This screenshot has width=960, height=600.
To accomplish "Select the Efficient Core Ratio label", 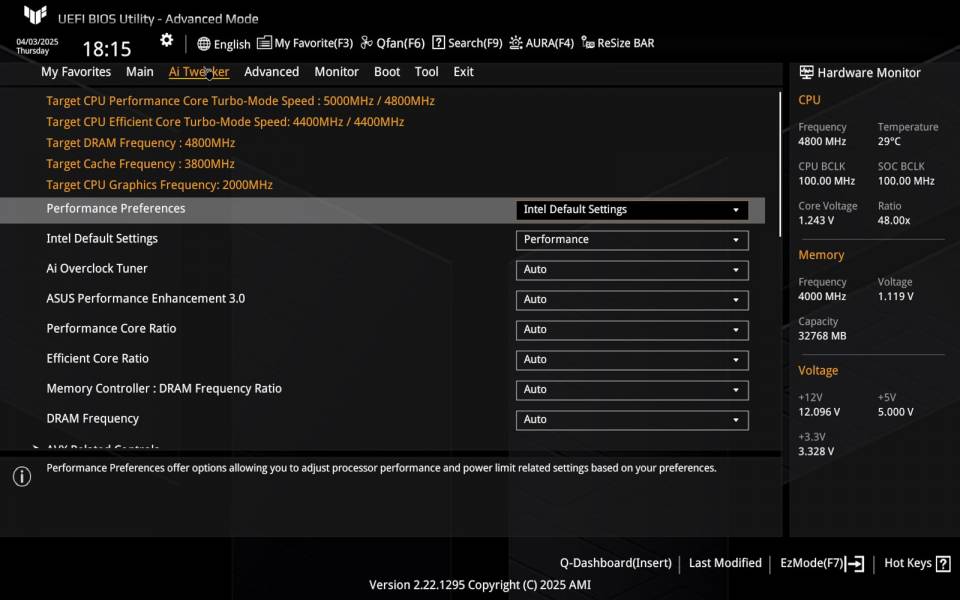I will 97,358.
